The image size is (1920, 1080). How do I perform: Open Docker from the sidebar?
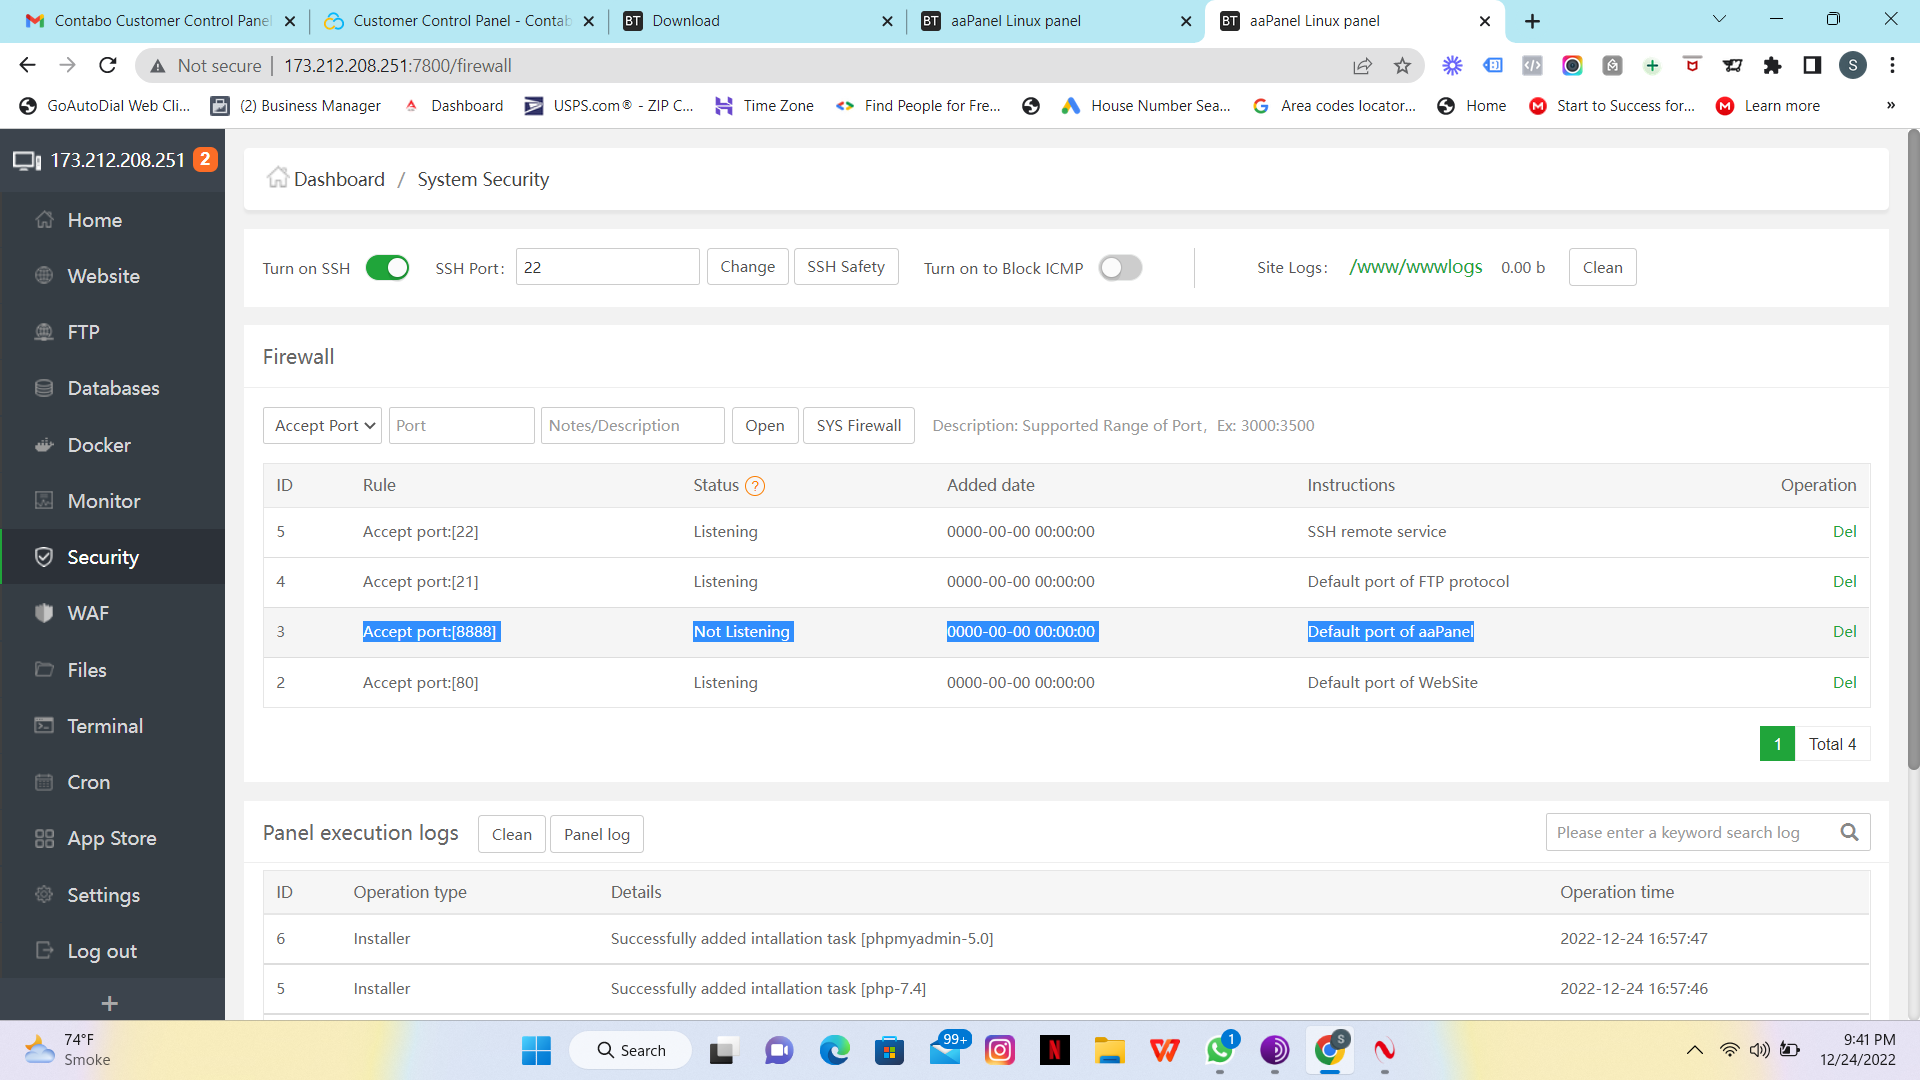pyautogui.click(x=98, y=445)
